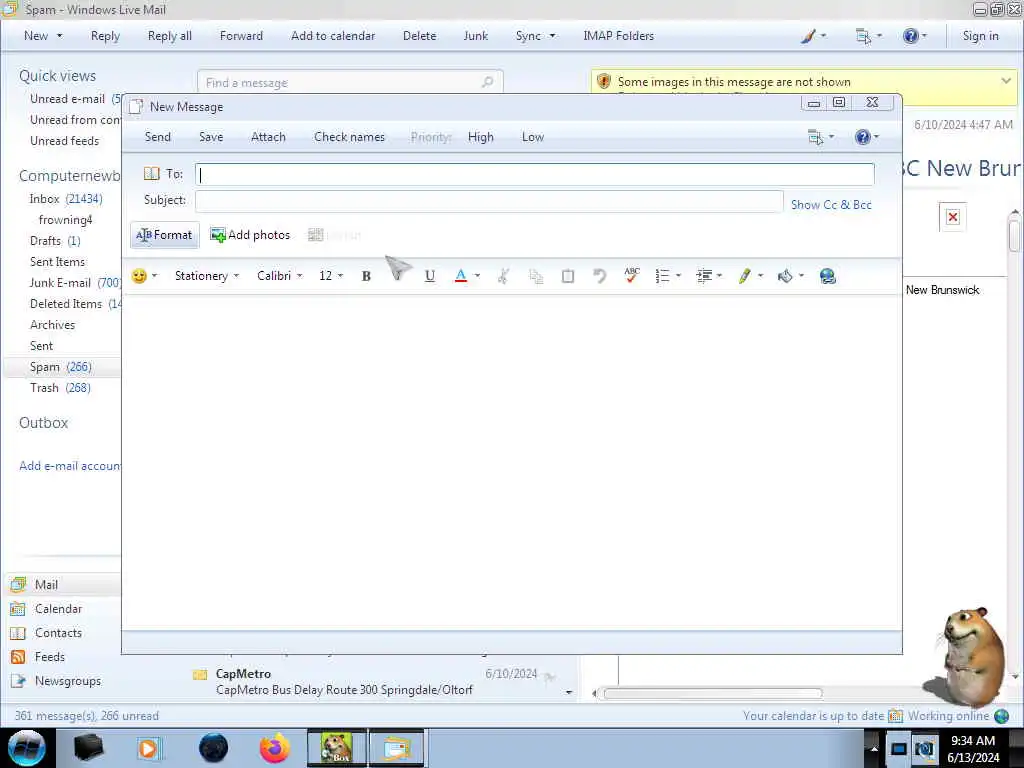This screenshot has width=1024, height=768.
Task: Switch to Contacts in bottom-left navigation
Action: coord(58,633)
